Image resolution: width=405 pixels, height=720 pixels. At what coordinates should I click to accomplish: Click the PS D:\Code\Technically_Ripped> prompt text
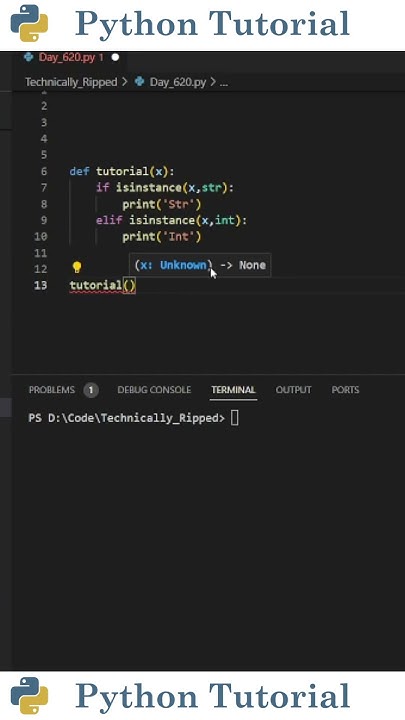pos(127,418)
